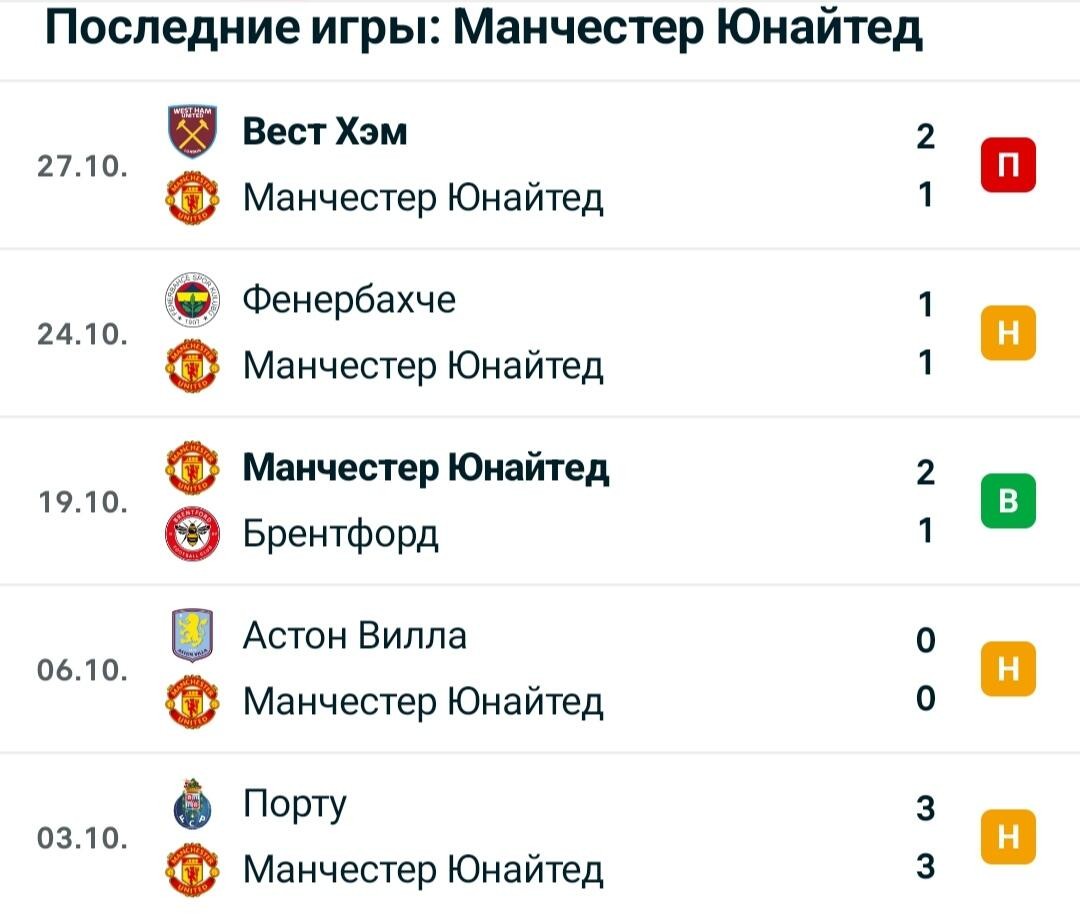Click the red П loss badge
Screen dimensions: 1080x916
click(1008, 165)
